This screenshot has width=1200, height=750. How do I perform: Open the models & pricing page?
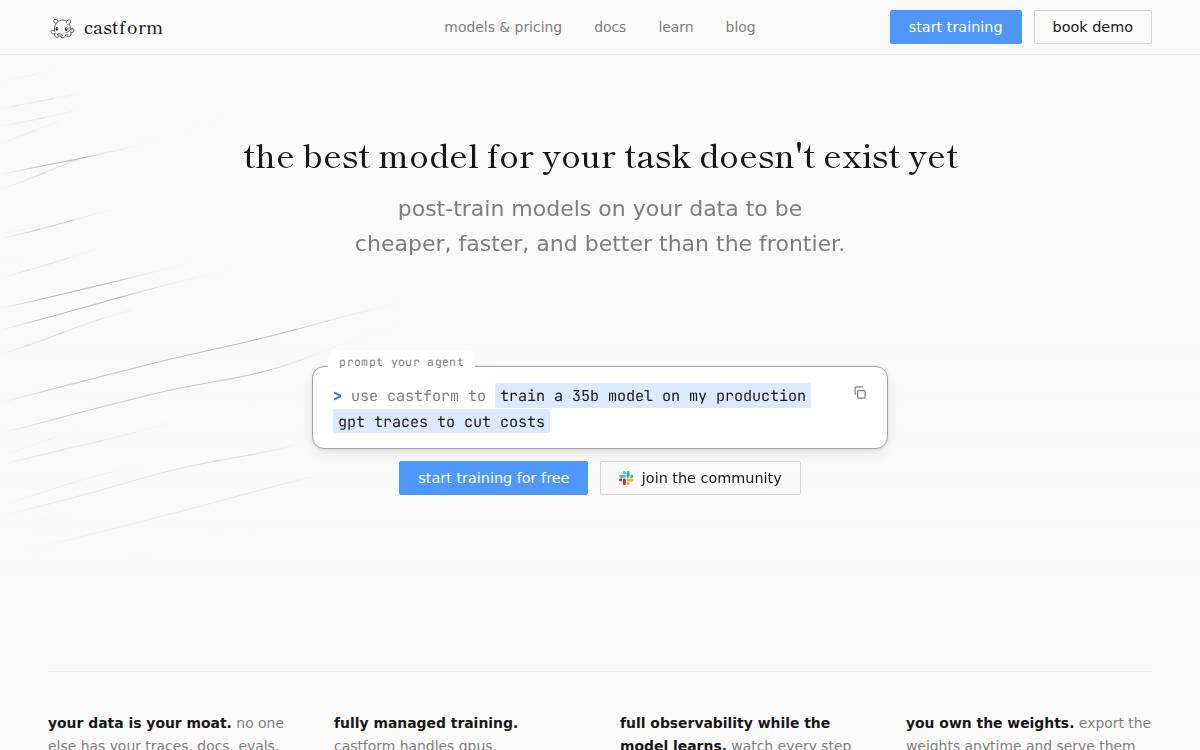[x=503, y=27]
